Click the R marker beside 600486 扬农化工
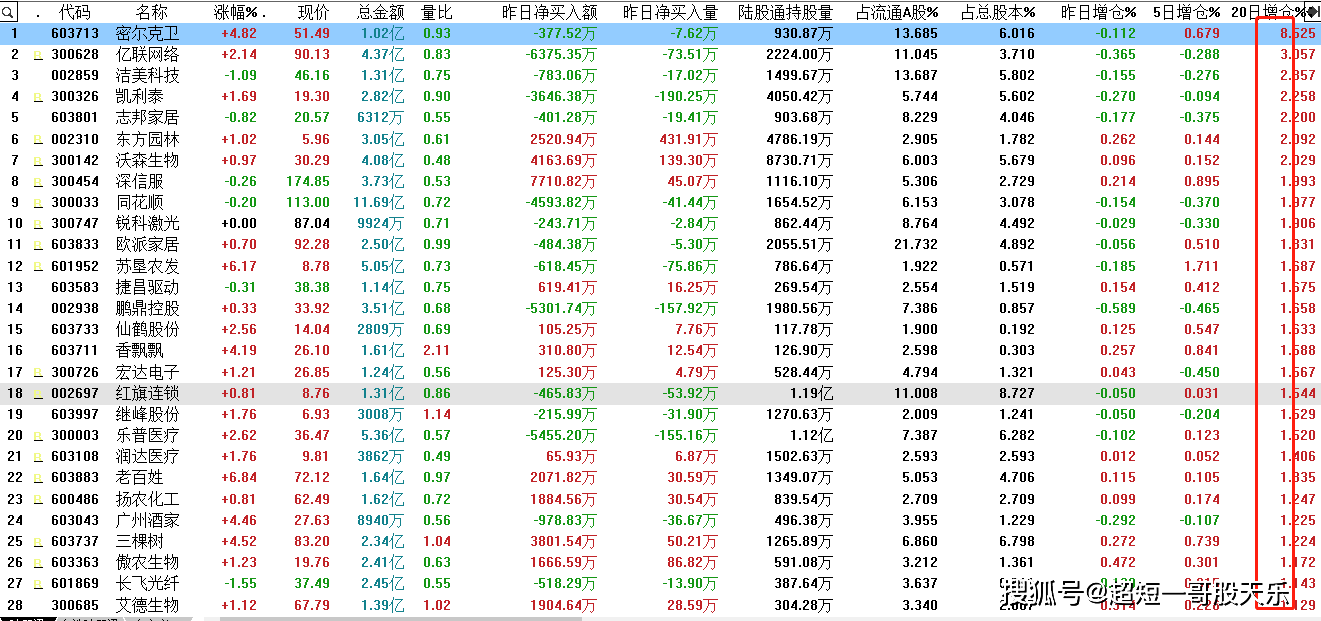 point(37,499)
